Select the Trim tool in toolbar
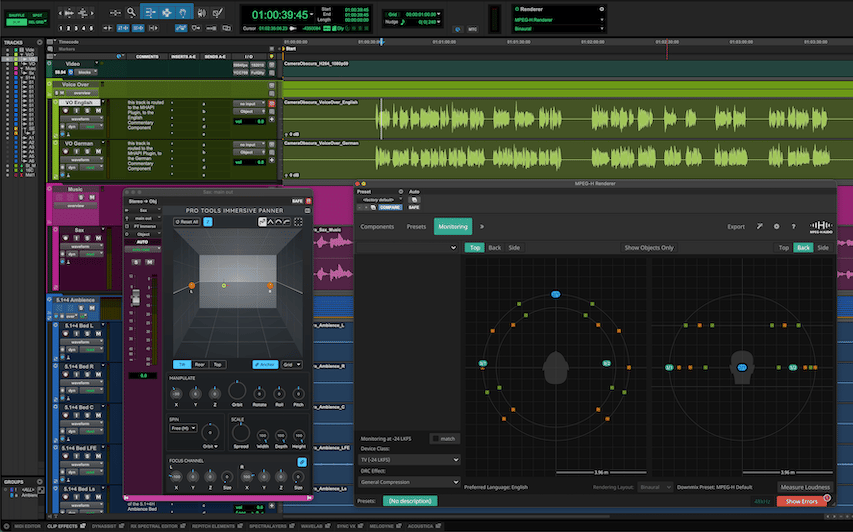This screenshot has height=532, width=853. (150, 12)
